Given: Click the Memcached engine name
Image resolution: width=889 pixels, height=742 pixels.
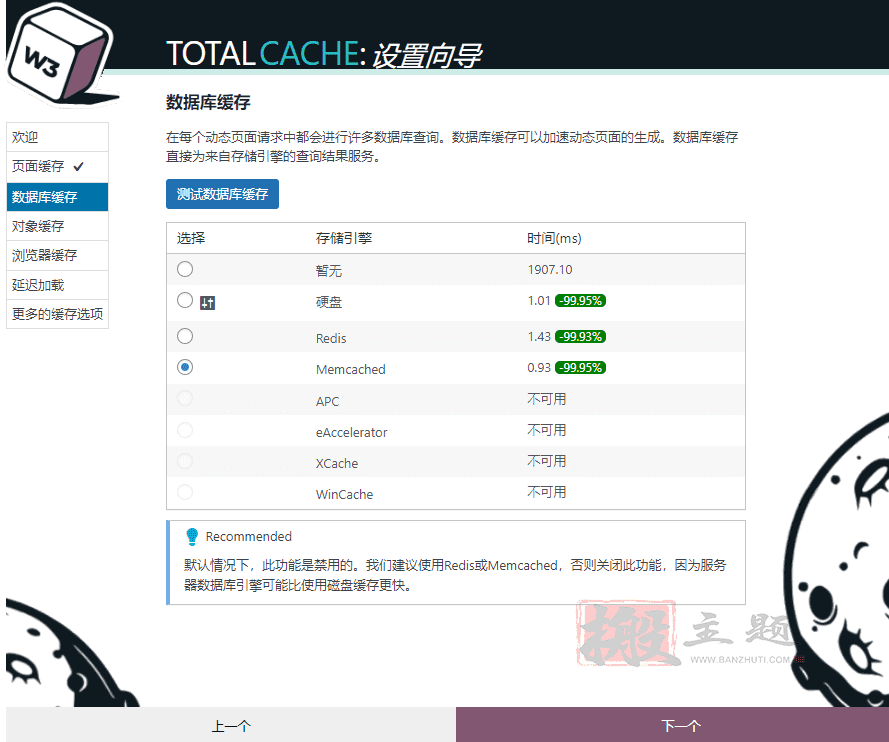Looking at the screenshot, I should 350,370.
